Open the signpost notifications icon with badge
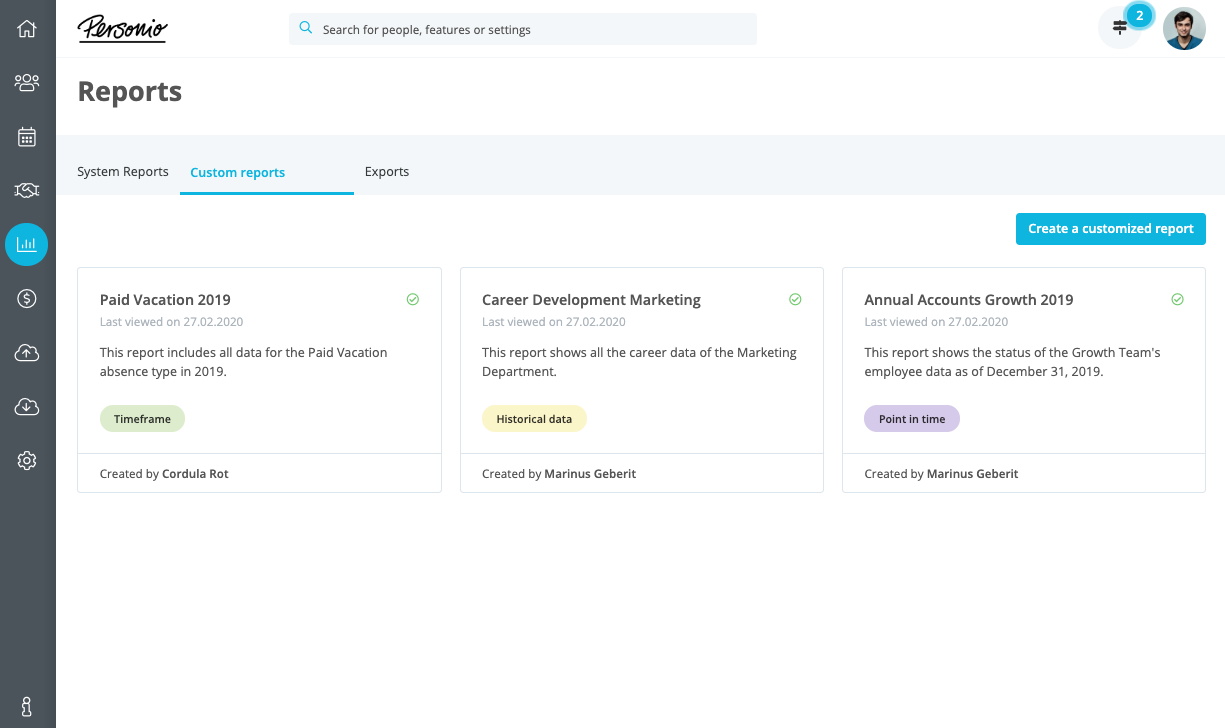This screenshot has height=728, width=1225. click(1120, 28)
